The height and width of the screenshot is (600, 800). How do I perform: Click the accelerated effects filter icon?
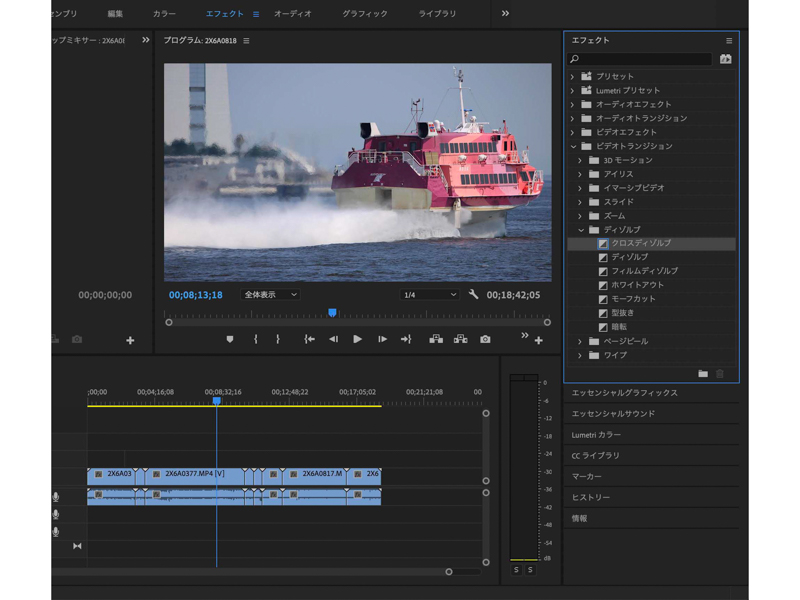click(x=725, y=59)
